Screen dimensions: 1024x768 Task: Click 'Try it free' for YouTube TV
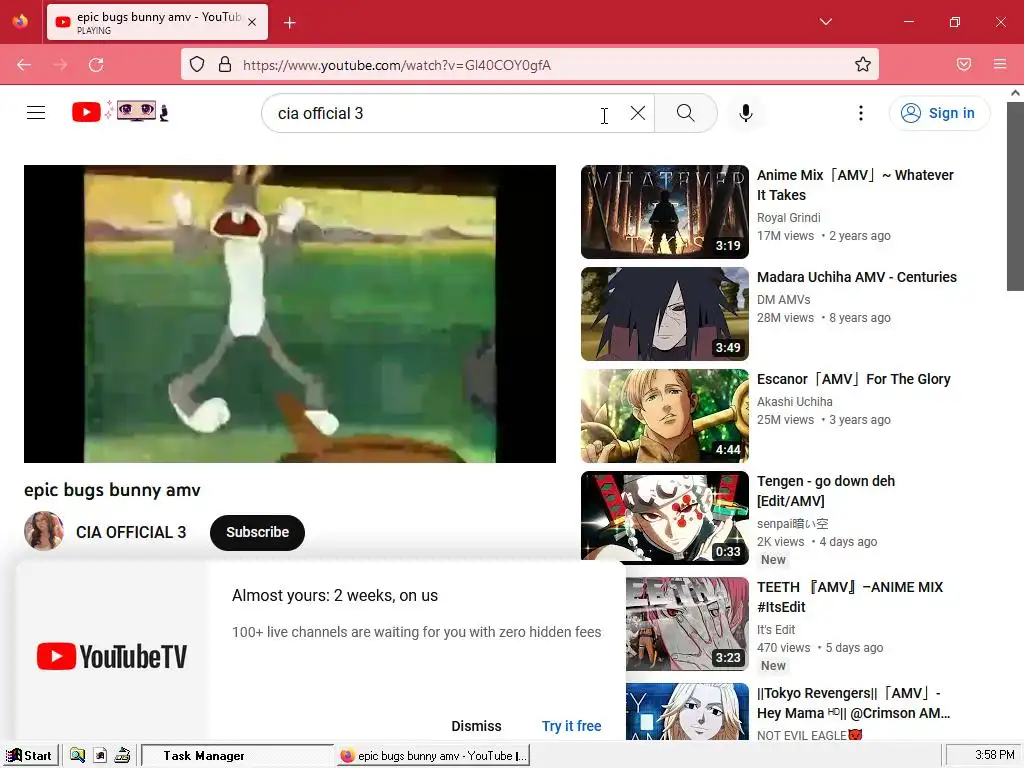(x=571, y=726)
